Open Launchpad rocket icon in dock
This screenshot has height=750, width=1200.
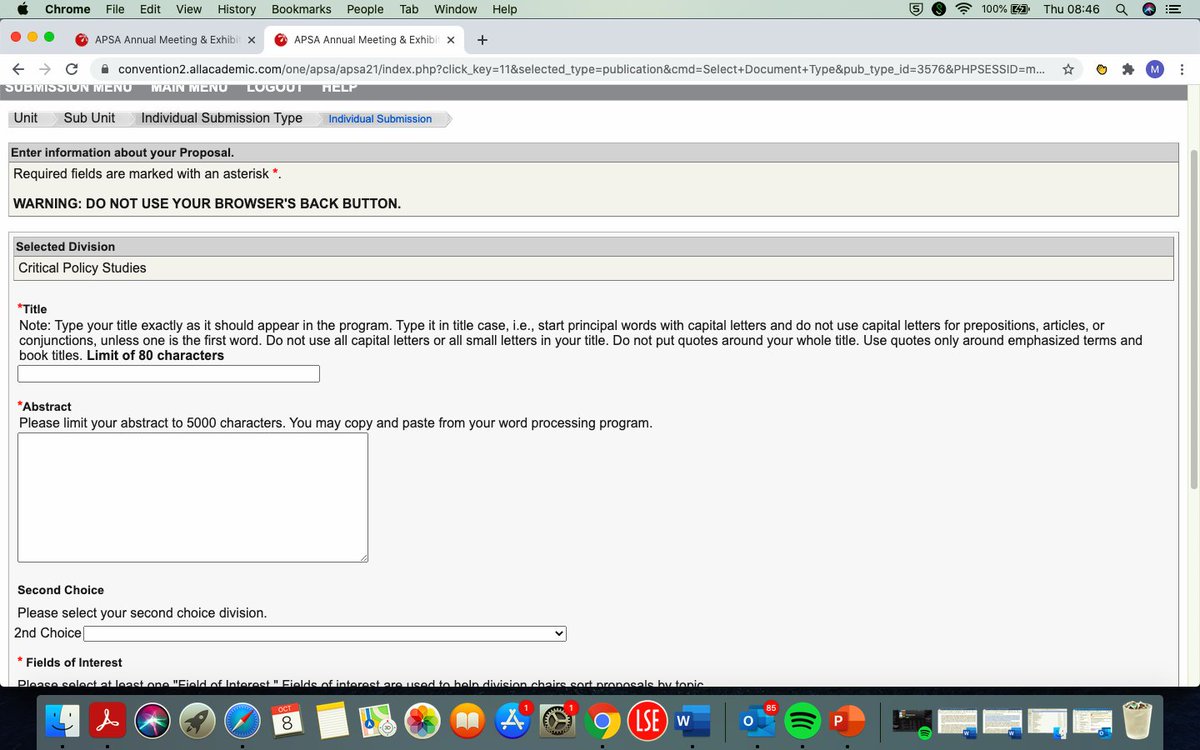[x=198, y=721]
